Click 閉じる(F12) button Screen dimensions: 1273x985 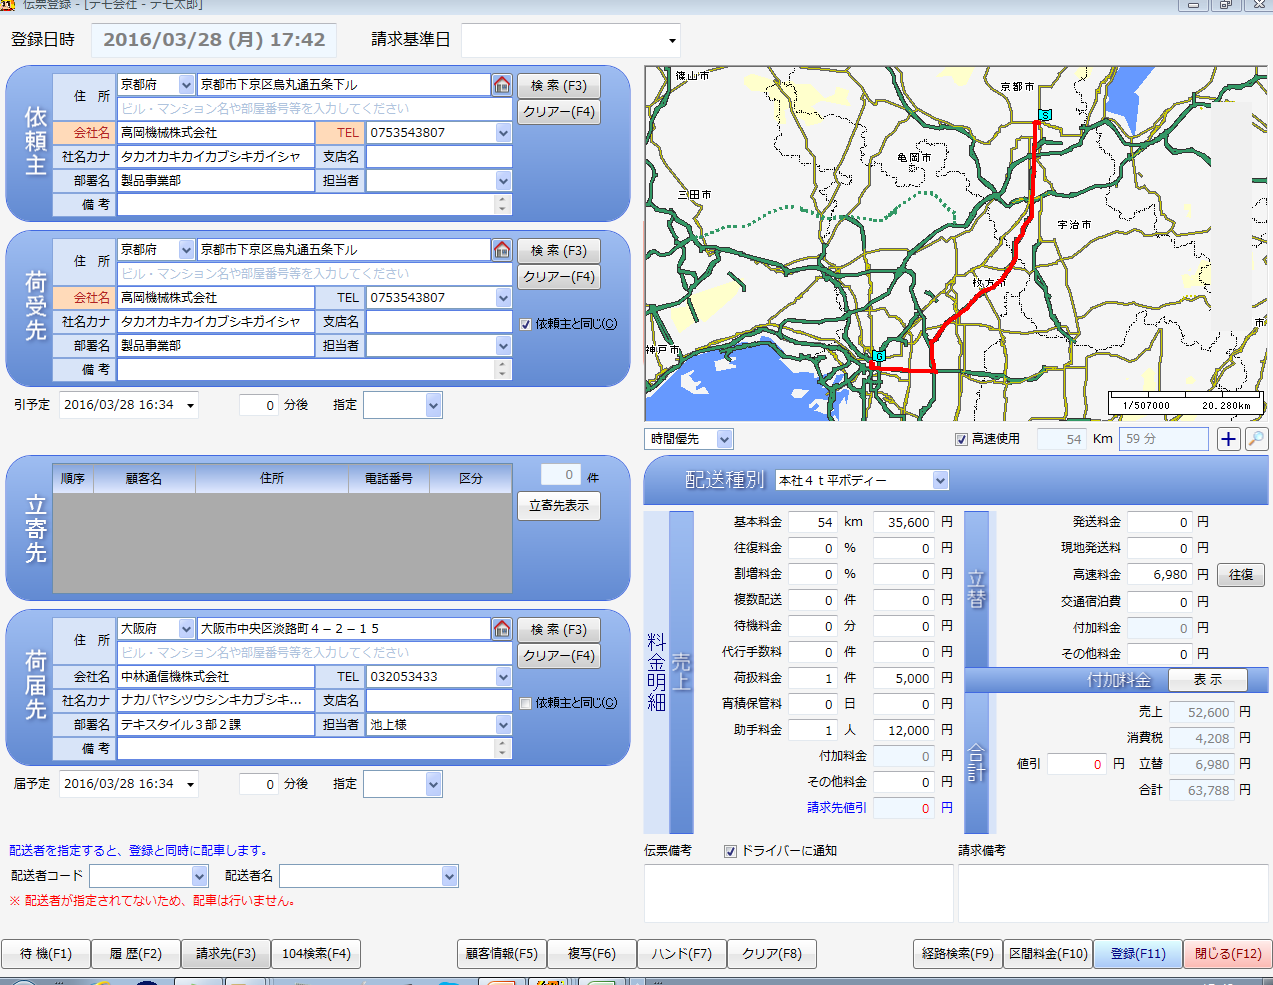coord(1228,954)
